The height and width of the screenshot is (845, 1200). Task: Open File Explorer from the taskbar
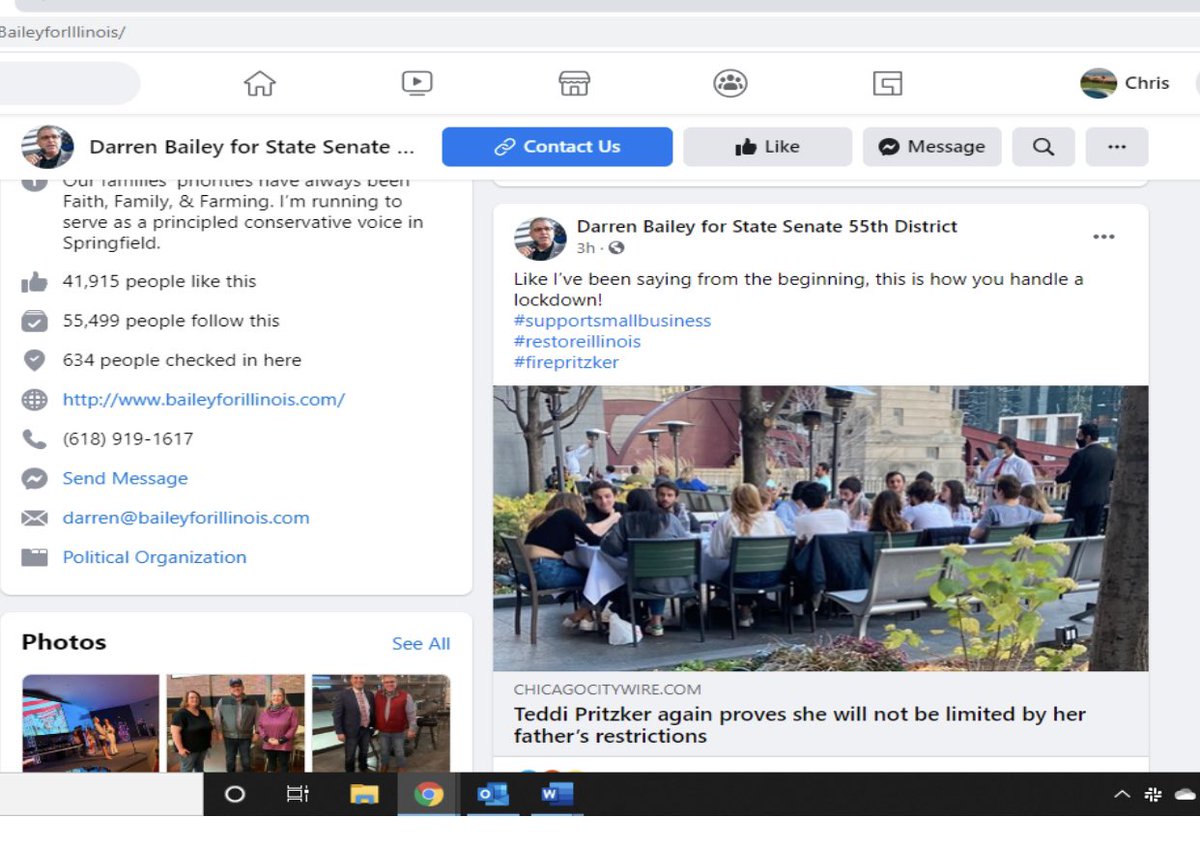pos(364,794)
